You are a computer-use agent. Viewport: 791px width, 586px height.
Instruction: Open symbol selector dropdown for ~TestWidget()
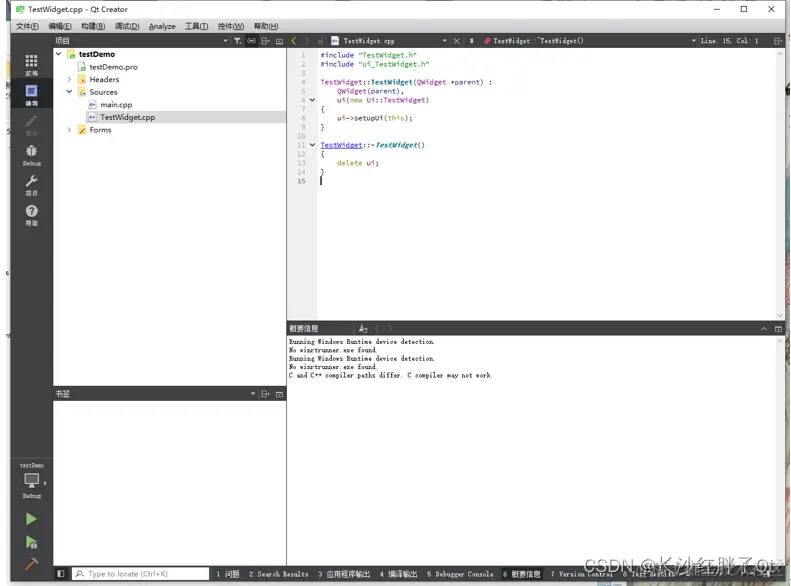694,41
